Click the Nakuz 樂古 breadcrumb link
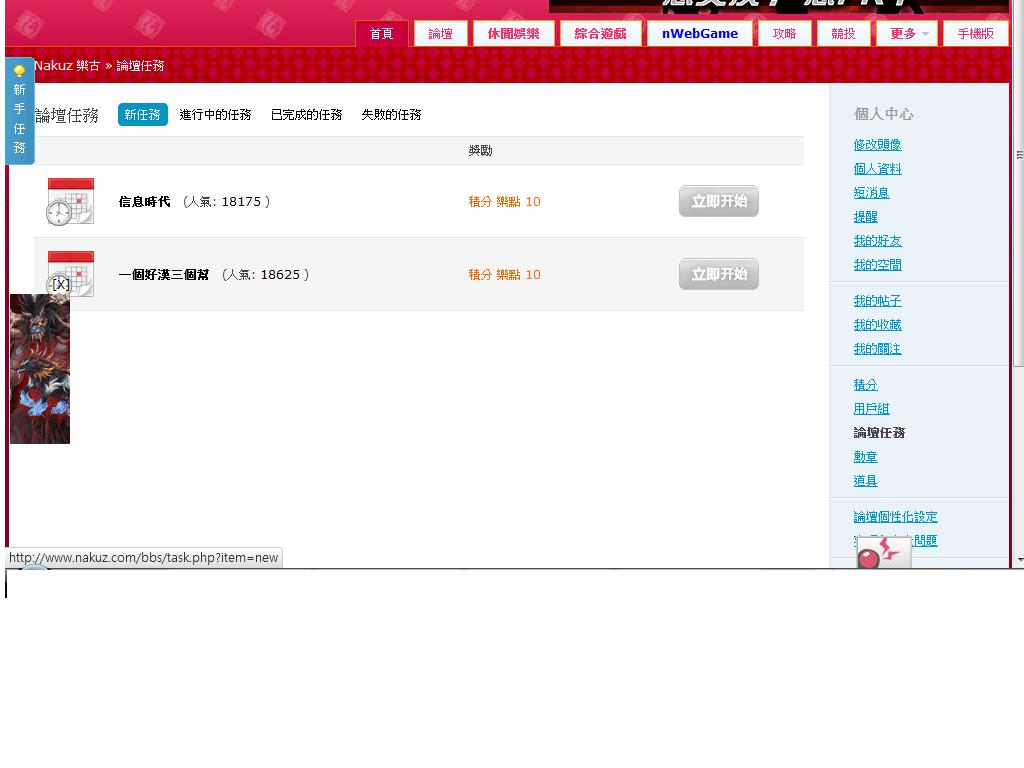1024x768 pixels. 67,66
